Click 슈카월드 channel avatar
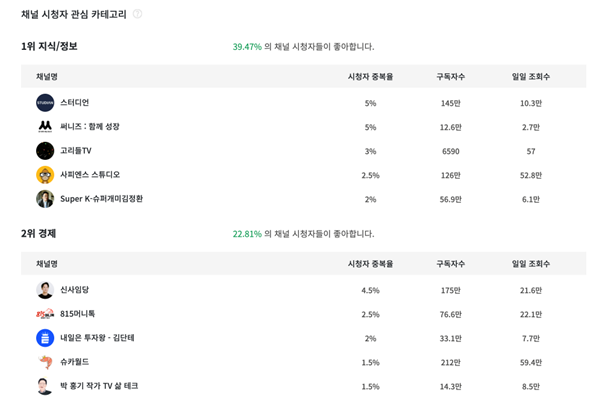 click(x=45, y=362)
